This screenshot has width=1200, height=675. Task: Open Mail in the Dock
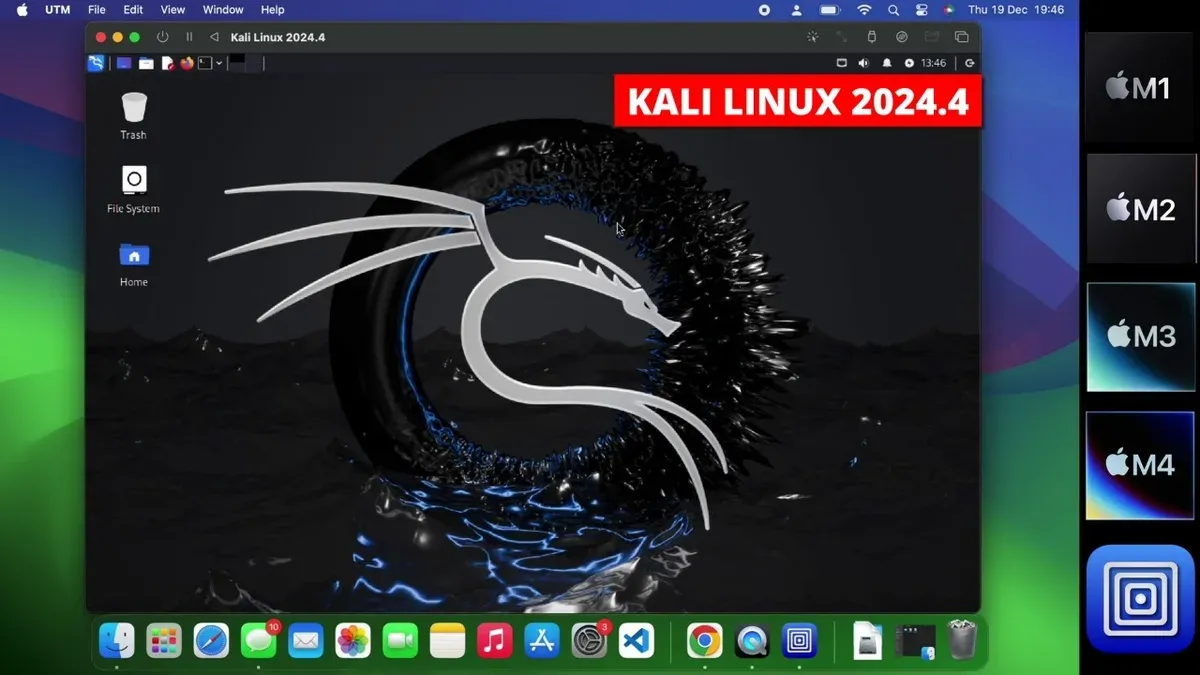click(x=306, y=640)
